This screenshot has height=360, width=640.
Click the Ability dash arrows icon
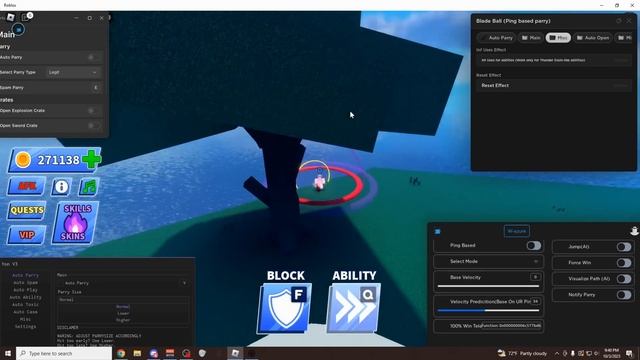click(x=353, y=308)
